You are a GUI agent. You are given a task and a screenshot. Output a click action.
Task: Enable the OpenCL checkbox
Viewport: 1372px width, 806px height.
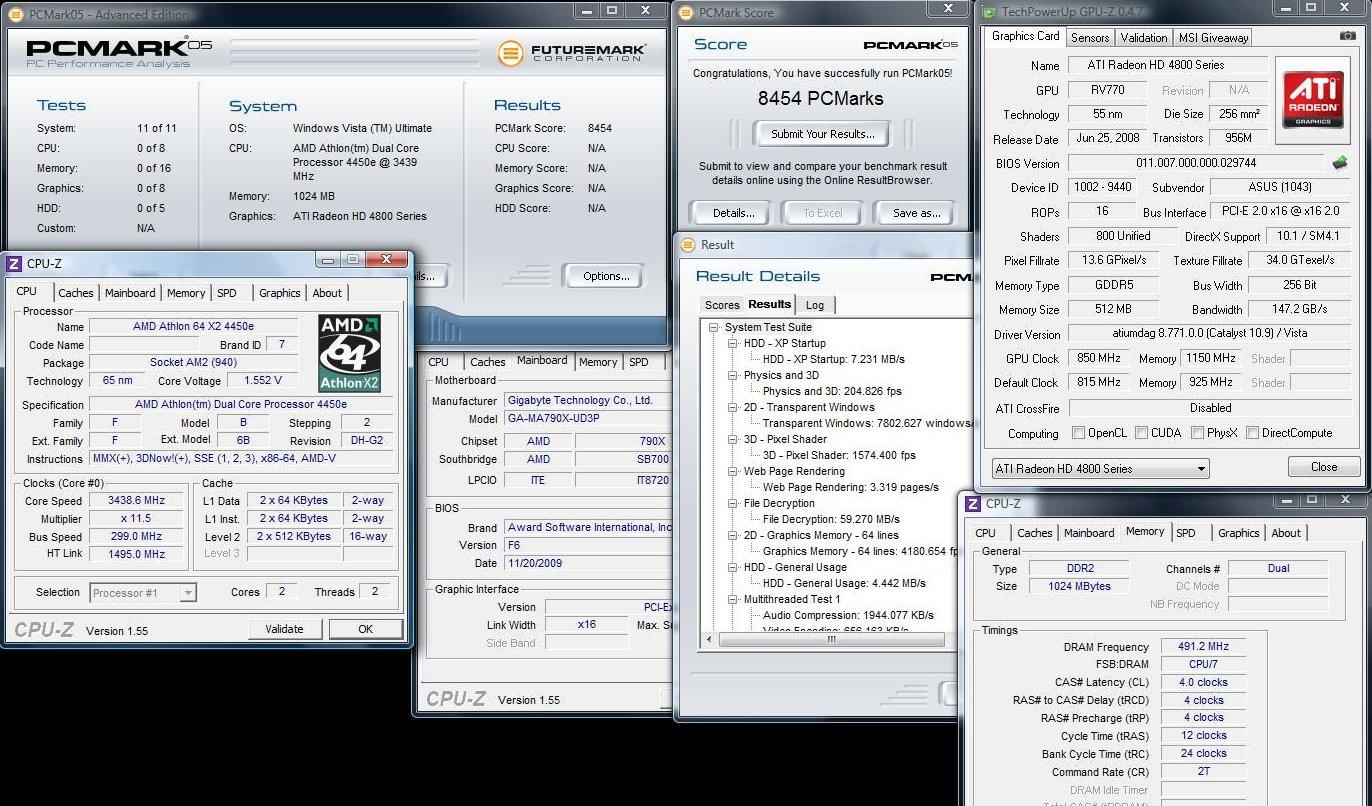tap(1078, 433)
